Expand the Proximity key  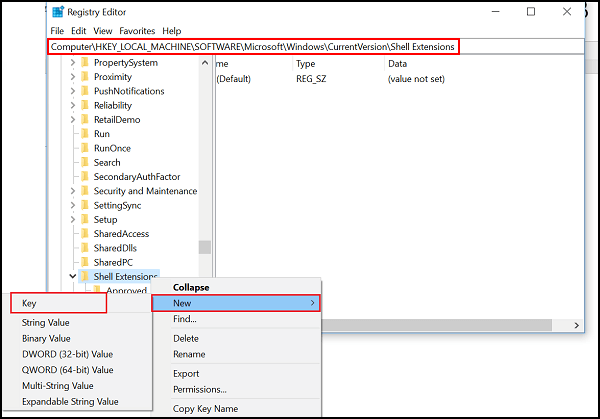tap(73, 77)
